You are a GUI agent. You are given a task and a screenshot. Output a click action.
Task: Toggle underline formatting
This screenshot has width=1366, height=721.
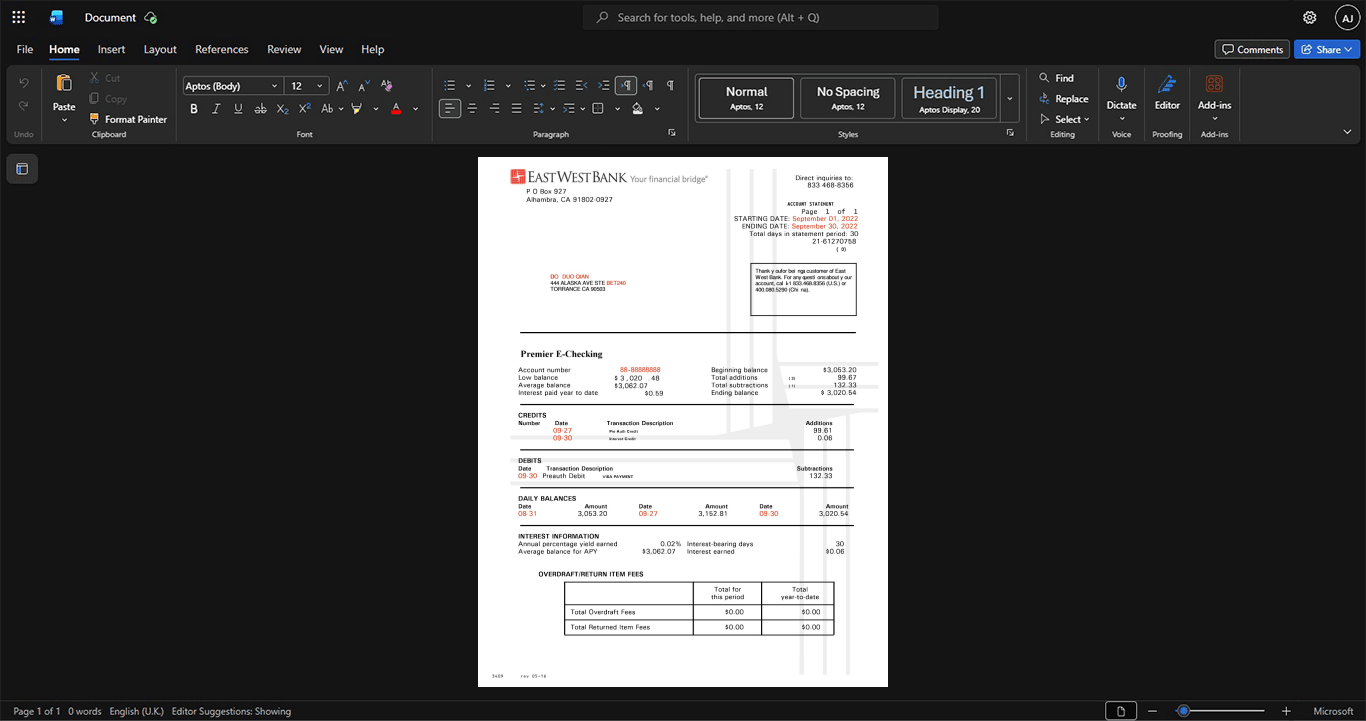point(238,108)
